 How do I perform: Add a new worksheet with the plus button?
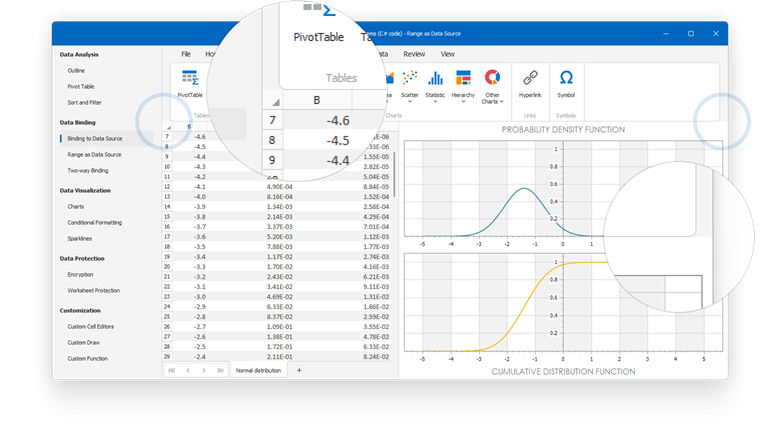tap(299, 370)
